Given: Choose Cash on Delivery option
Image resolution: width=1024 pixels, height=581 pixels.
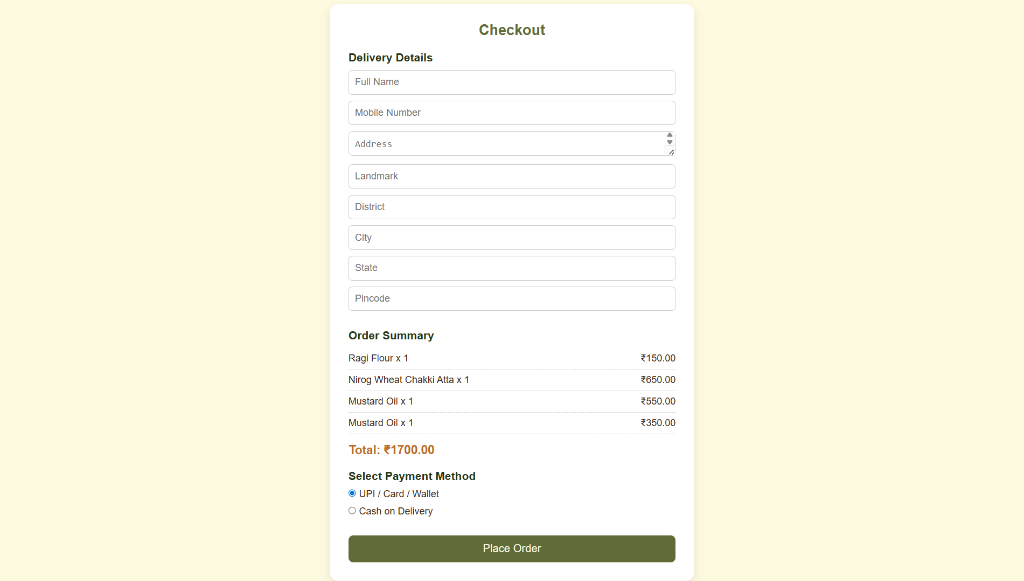Looking at the screenshot, I should click(x=352, y=511).
